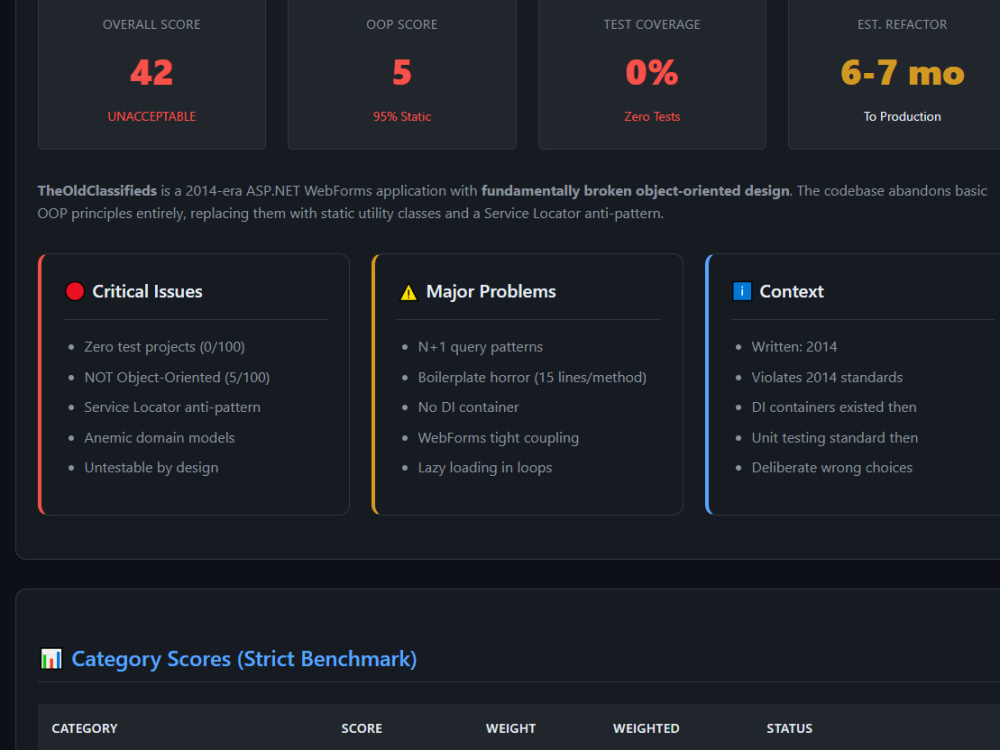Click 'Lazy loading in loops' item
The height and width of the screenshot is (750, 1000).
(x=485, y=467)
